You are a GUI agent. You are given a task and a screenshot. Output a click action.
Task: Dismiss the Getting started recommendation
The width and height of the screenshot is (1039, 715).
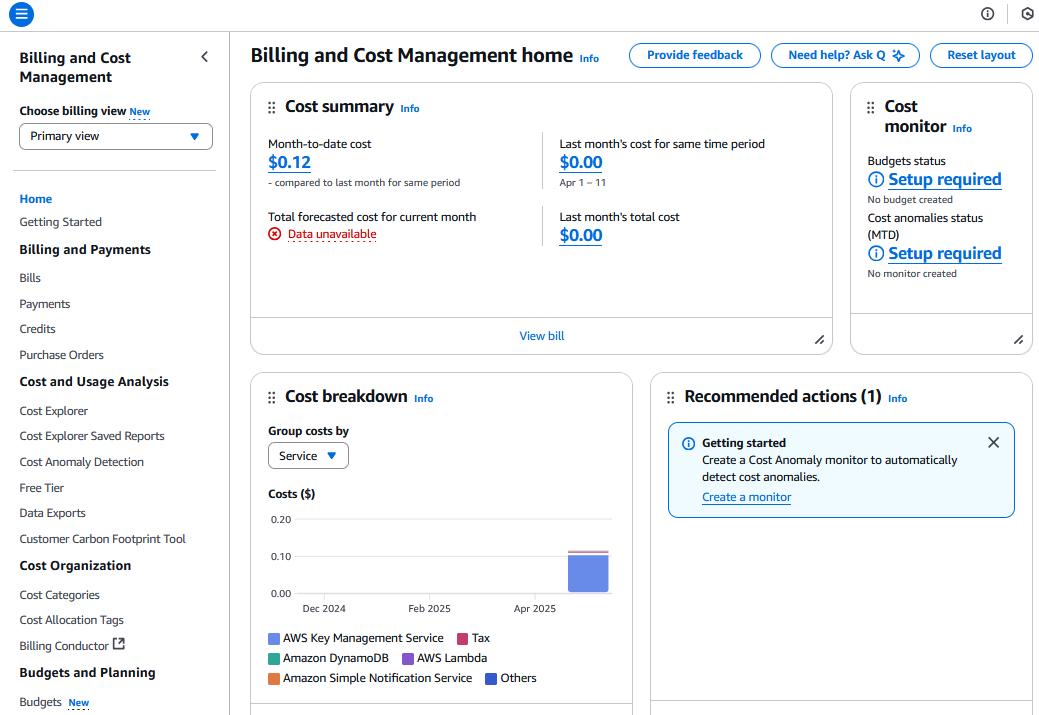[x=993, y=443]
